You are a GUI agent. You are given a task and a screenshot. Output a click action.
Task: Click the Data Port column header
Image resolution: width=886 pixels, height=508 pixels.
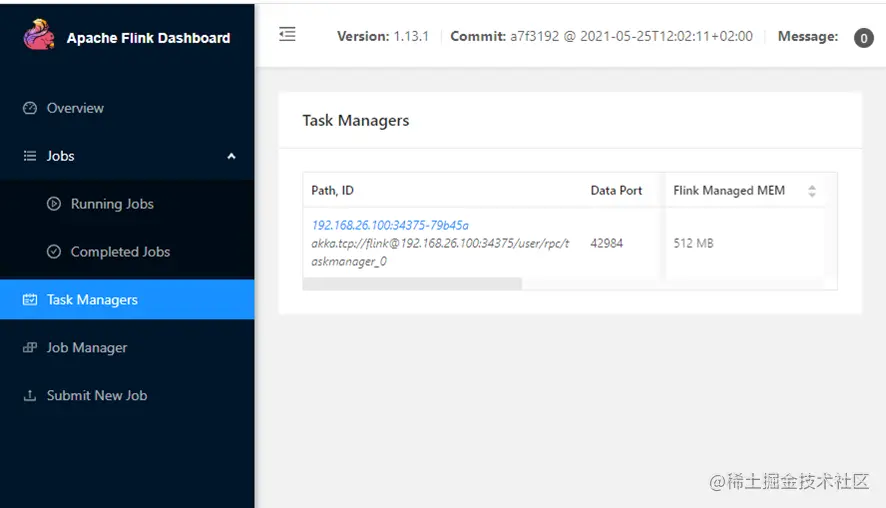pyautogui.click(x=616, y=190)
